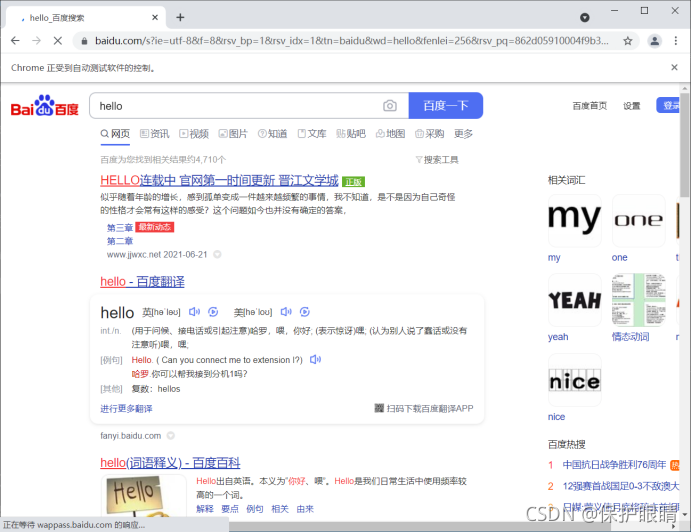This screenshot has width=692, height=532.
Task: Click the 'my' related word thumbnail
Action: [575, 221]
